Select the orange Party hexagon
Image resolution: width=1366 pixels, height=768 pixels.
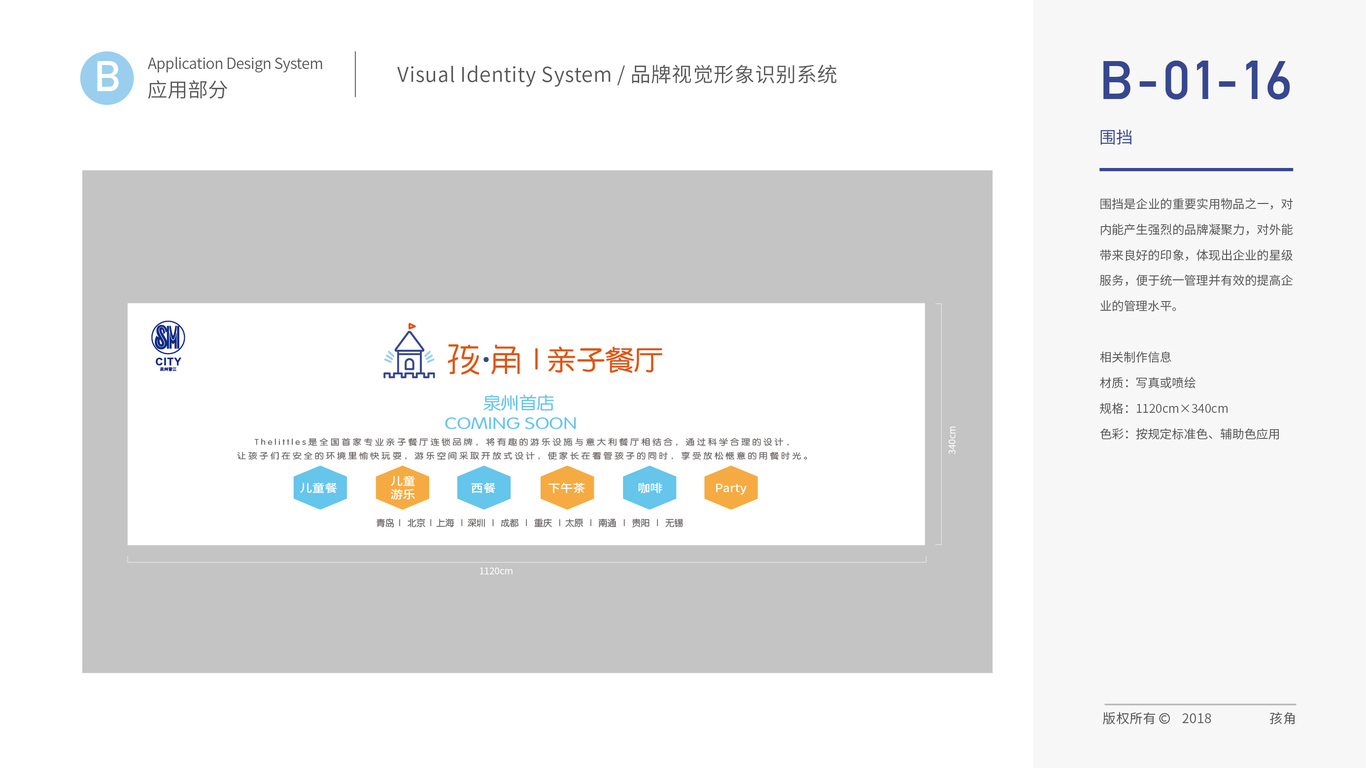pyautogui.click(x=731, y=488)
